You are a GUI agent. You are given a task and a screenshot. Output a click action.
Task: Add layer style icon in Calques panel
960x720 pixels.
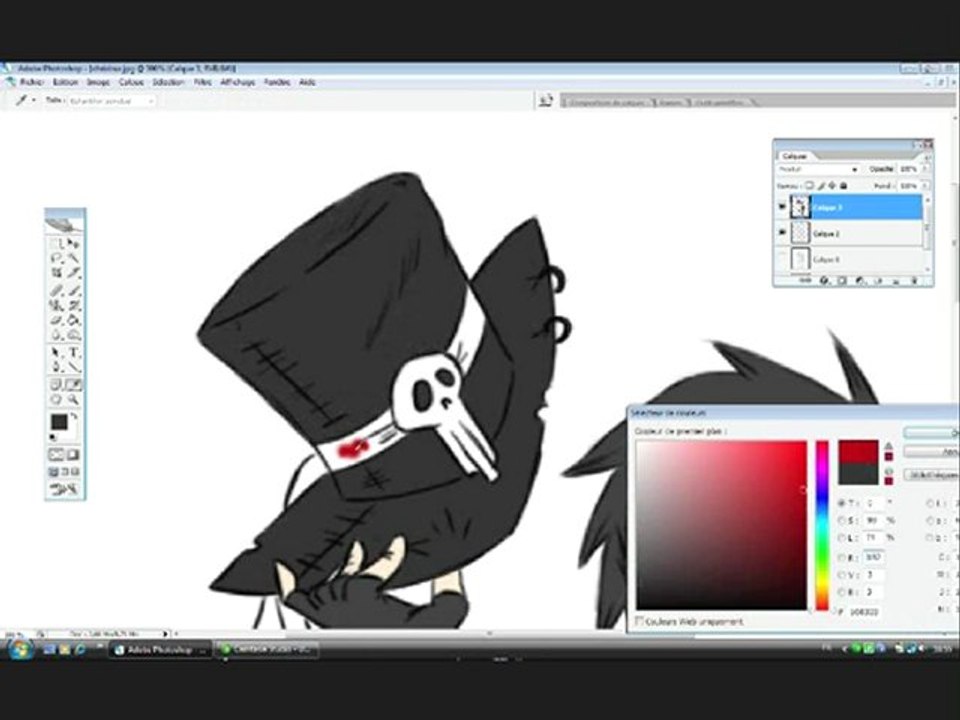click(824, 281)
